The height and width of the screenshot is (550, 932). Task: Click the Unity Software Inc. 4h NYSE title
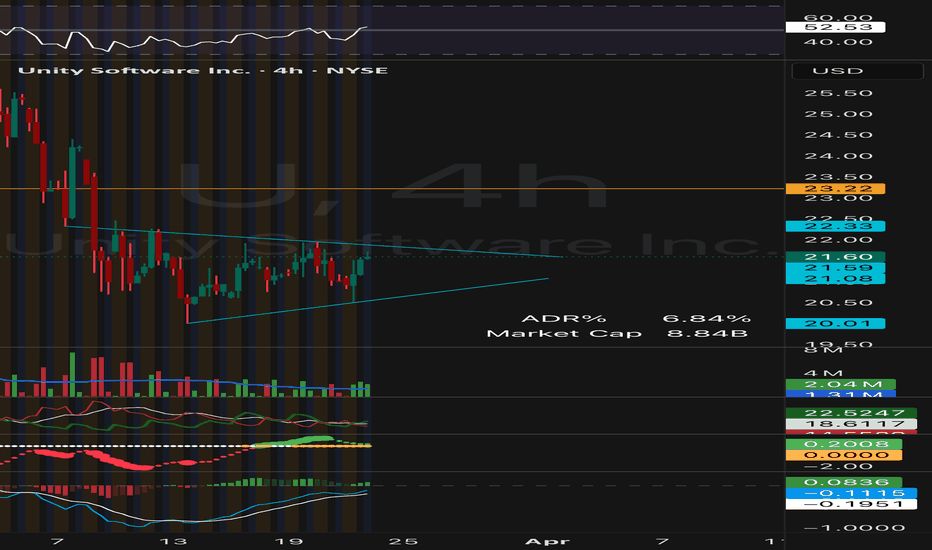(x=203, y=70)
